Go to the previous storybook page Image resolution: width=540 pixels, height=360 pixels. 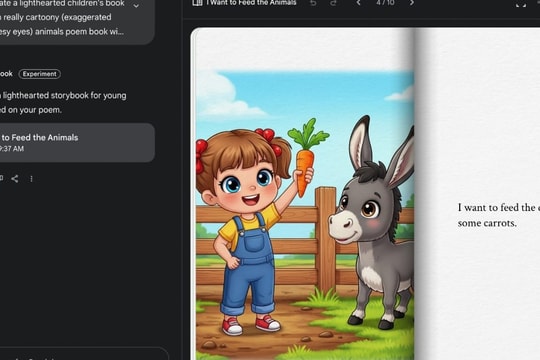point(358,3)
